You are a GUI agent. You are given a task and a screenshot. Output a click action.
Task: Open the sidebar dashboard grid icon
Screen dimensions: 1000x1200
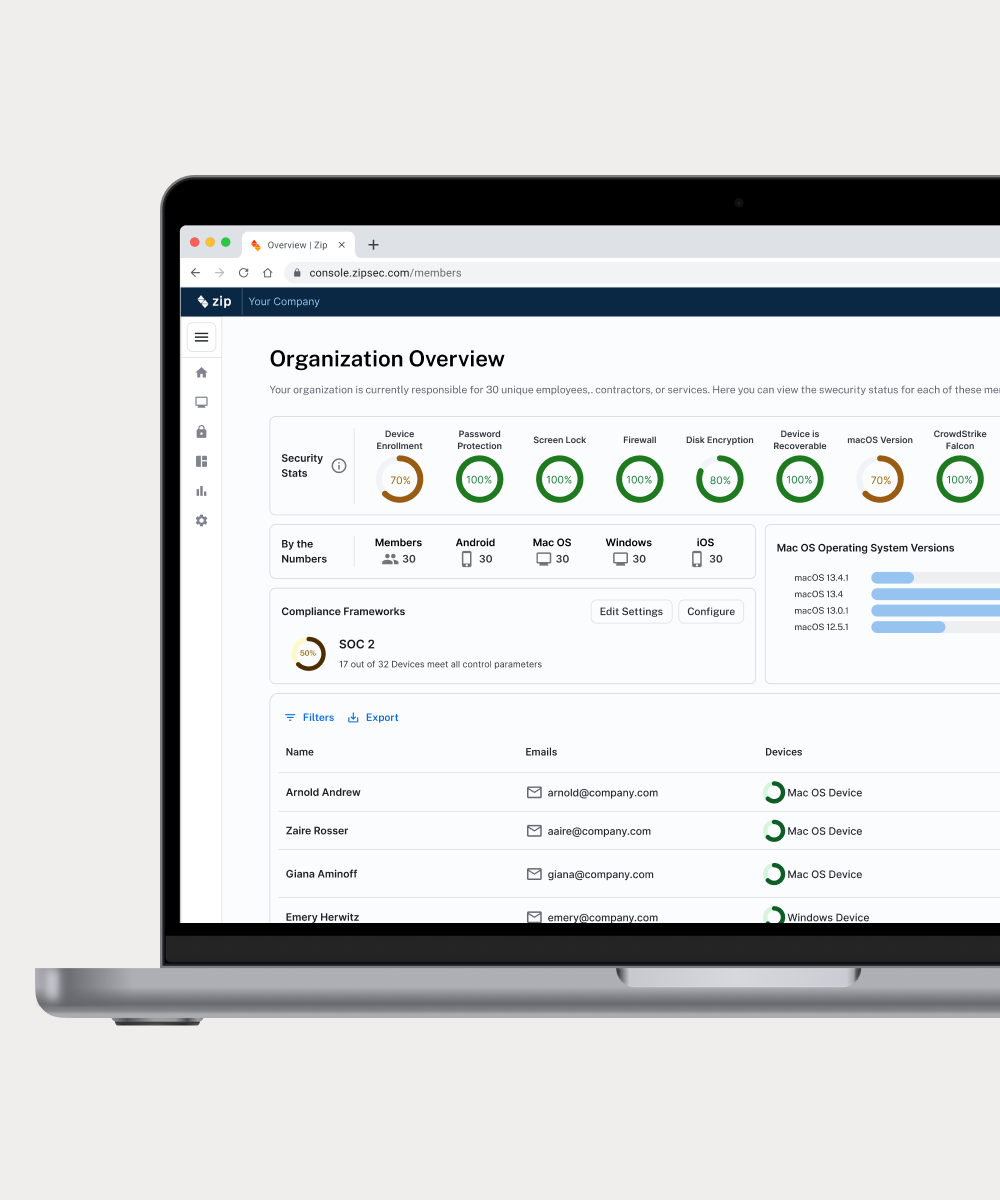tap(201, 461)
